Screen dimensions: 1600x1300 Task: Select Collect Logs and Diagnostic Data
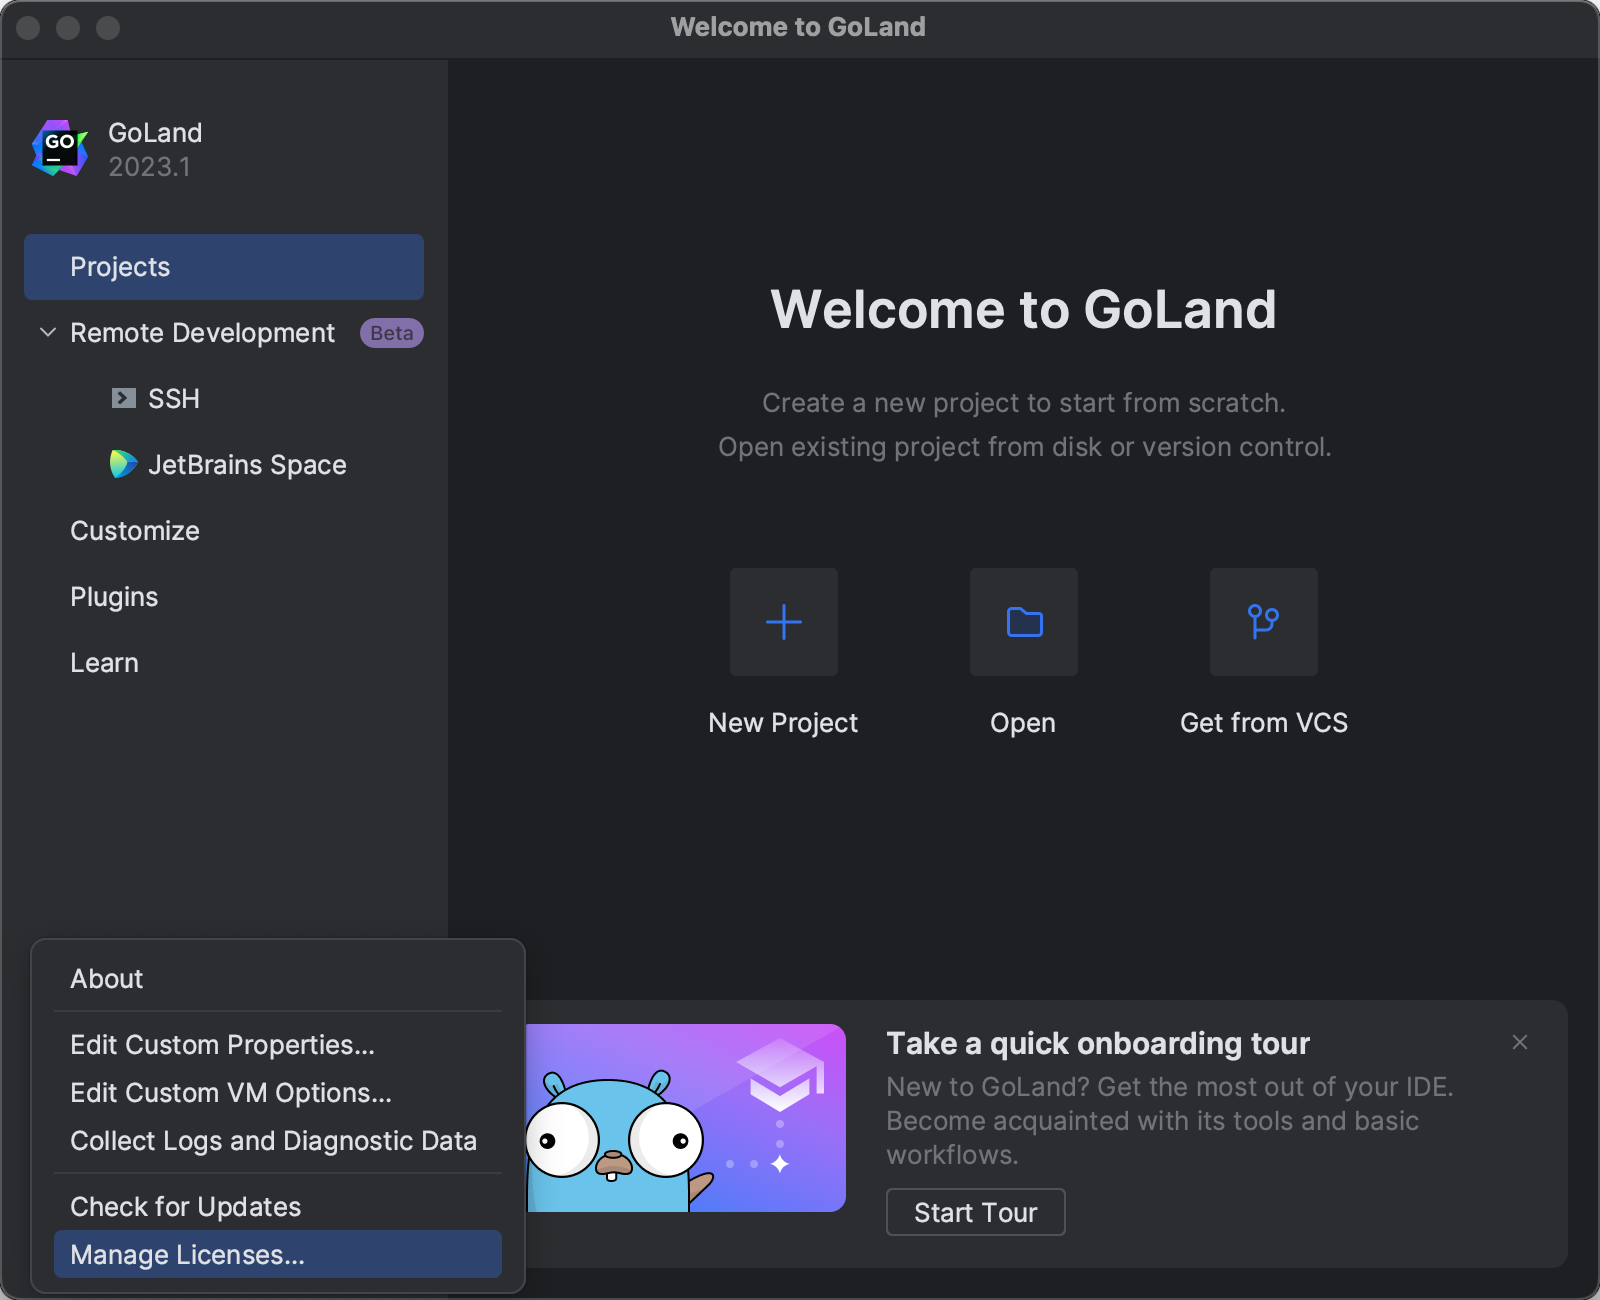pos(272,1140)
